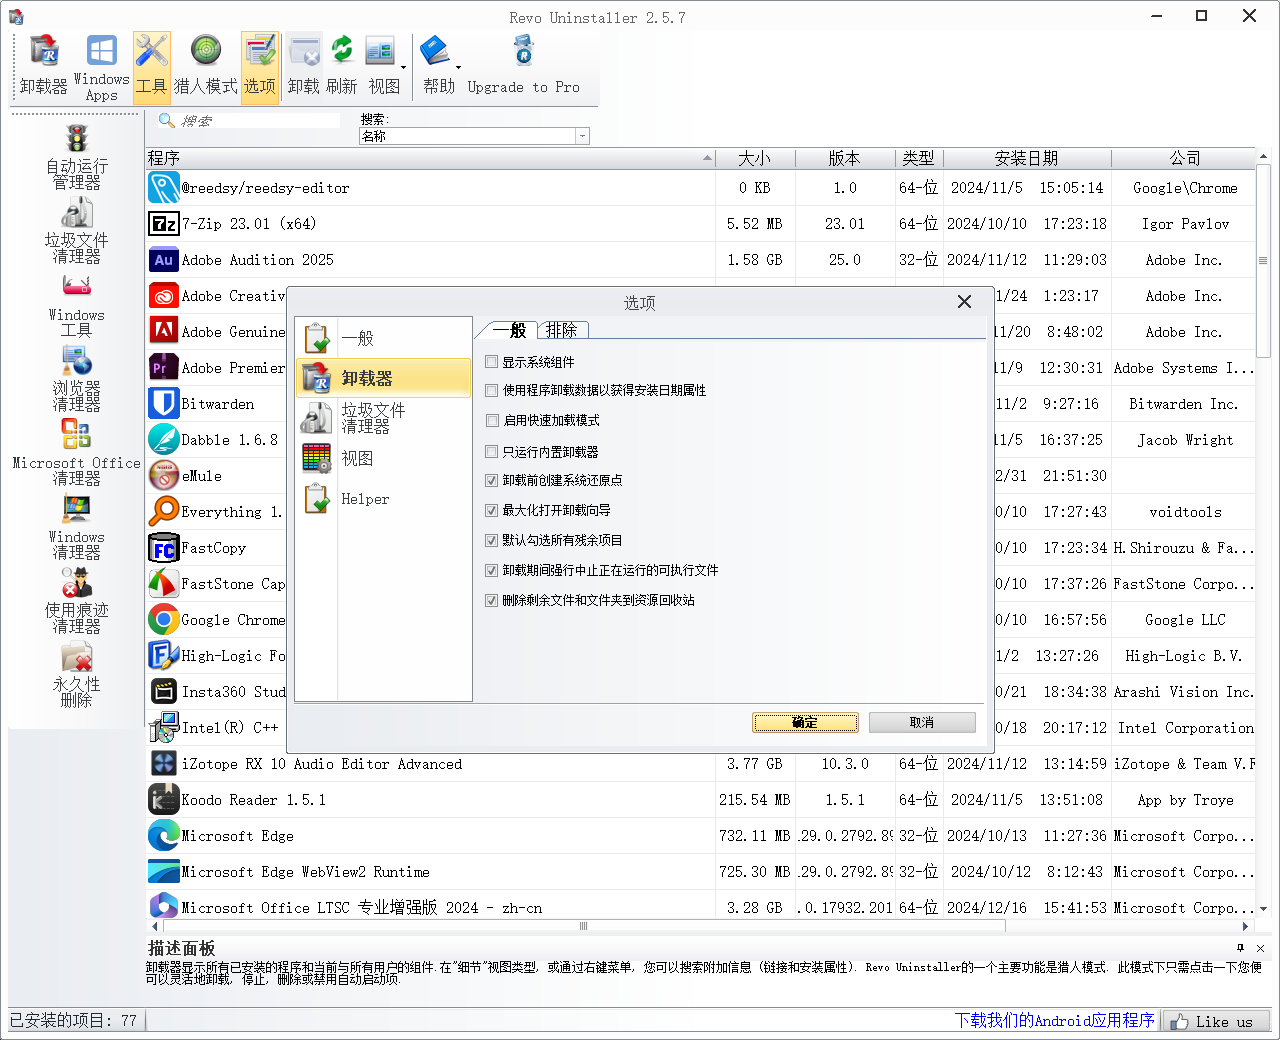Screen dimensions: 1280x1040
Task: Click the vertical scrollbar thumb
Action: click(x=1263, y=261)
